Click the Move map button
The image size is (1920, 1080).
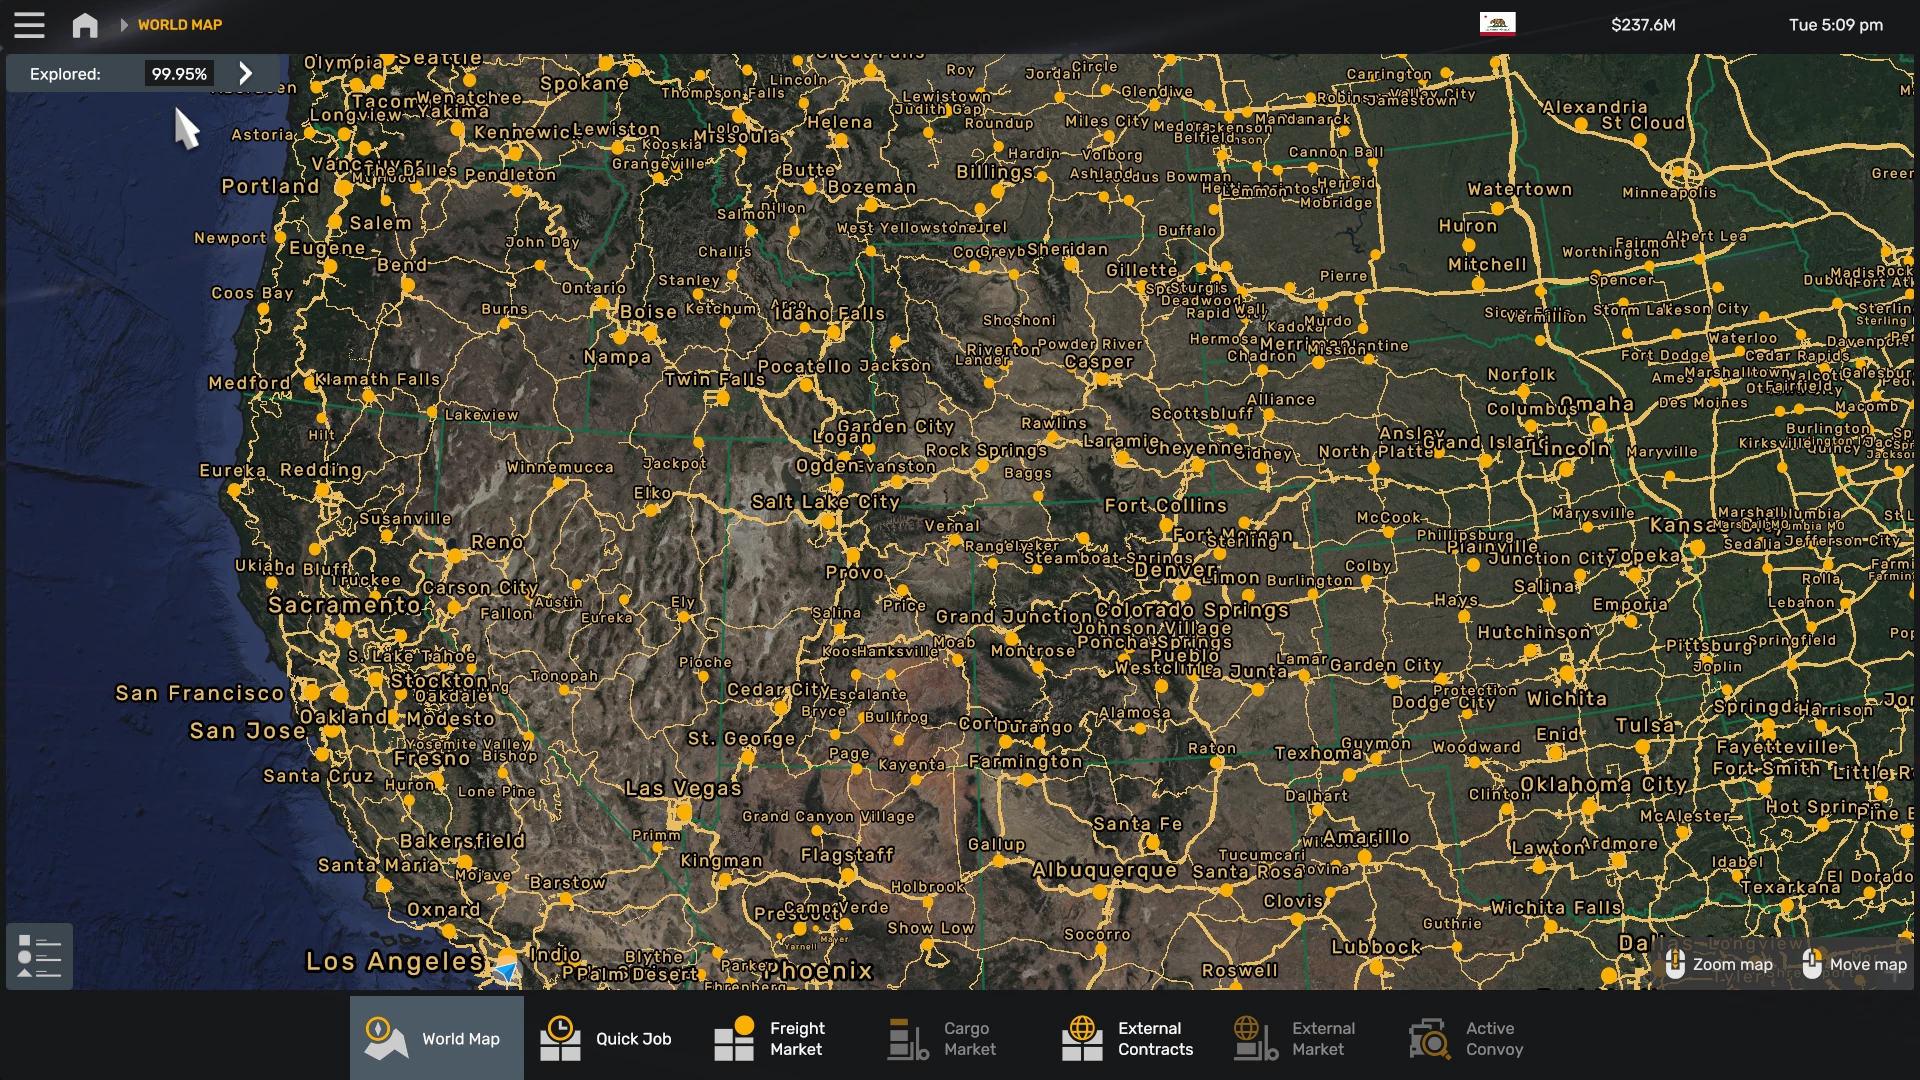(1855, 963)
